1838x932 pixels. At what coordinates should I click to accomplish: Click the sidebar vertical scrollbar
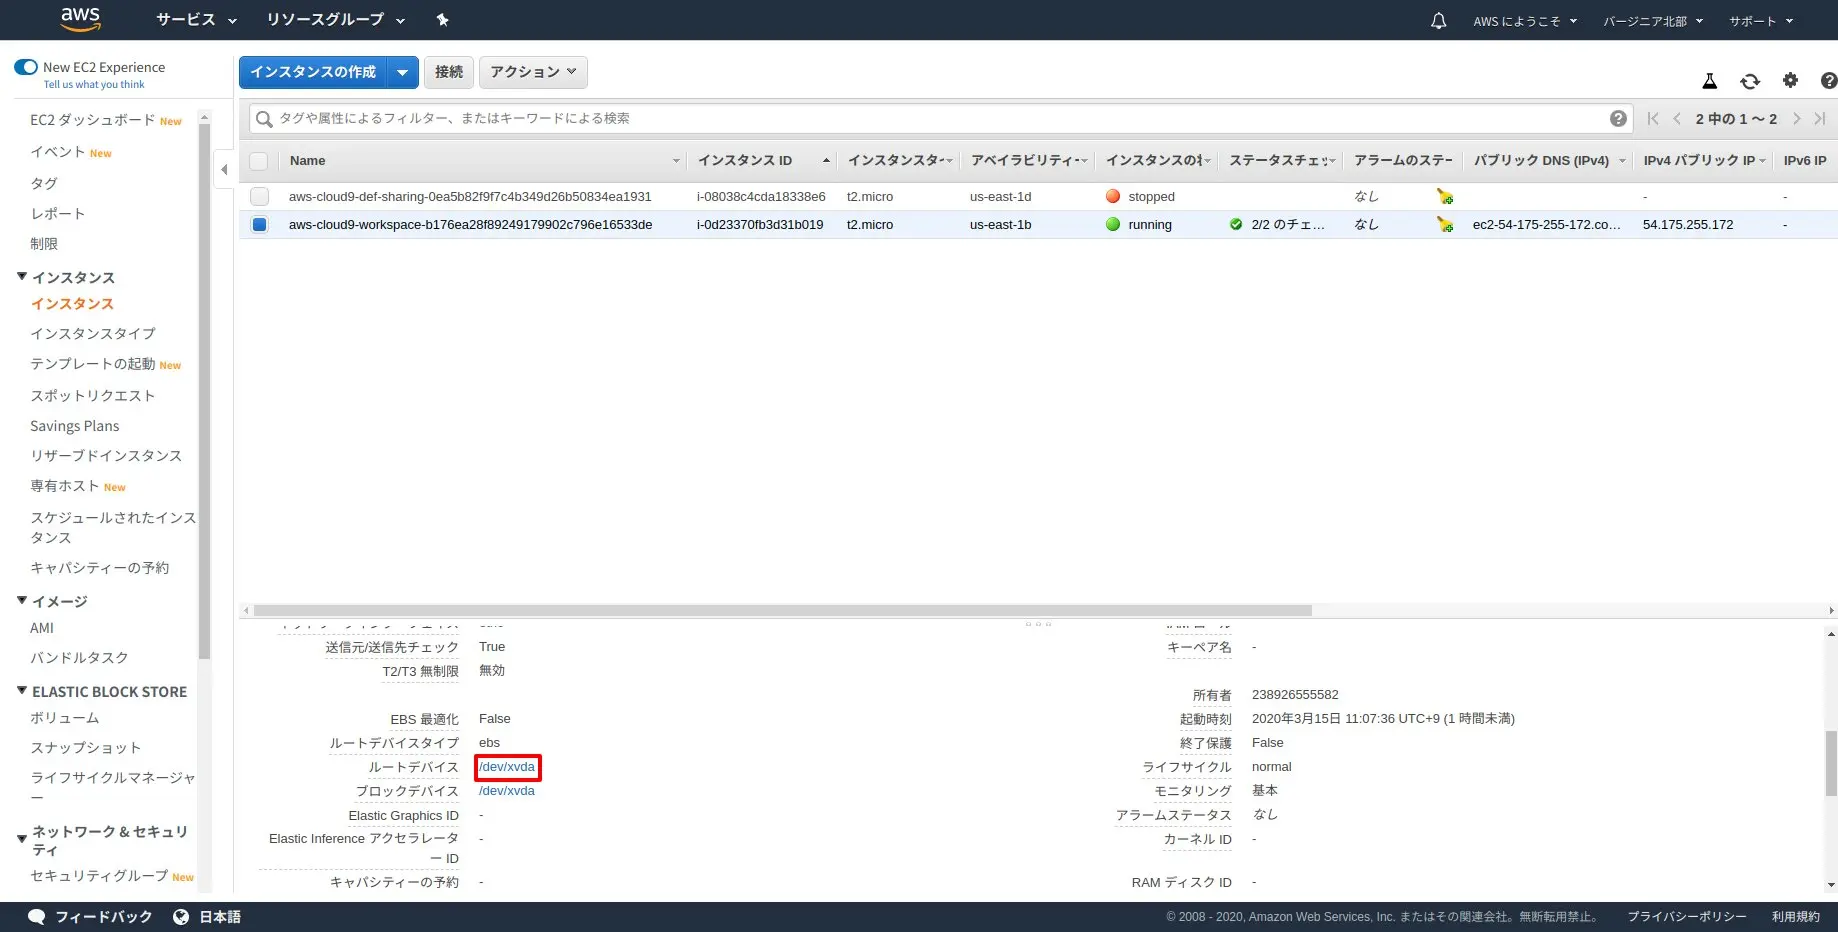(x=204, y=390)
